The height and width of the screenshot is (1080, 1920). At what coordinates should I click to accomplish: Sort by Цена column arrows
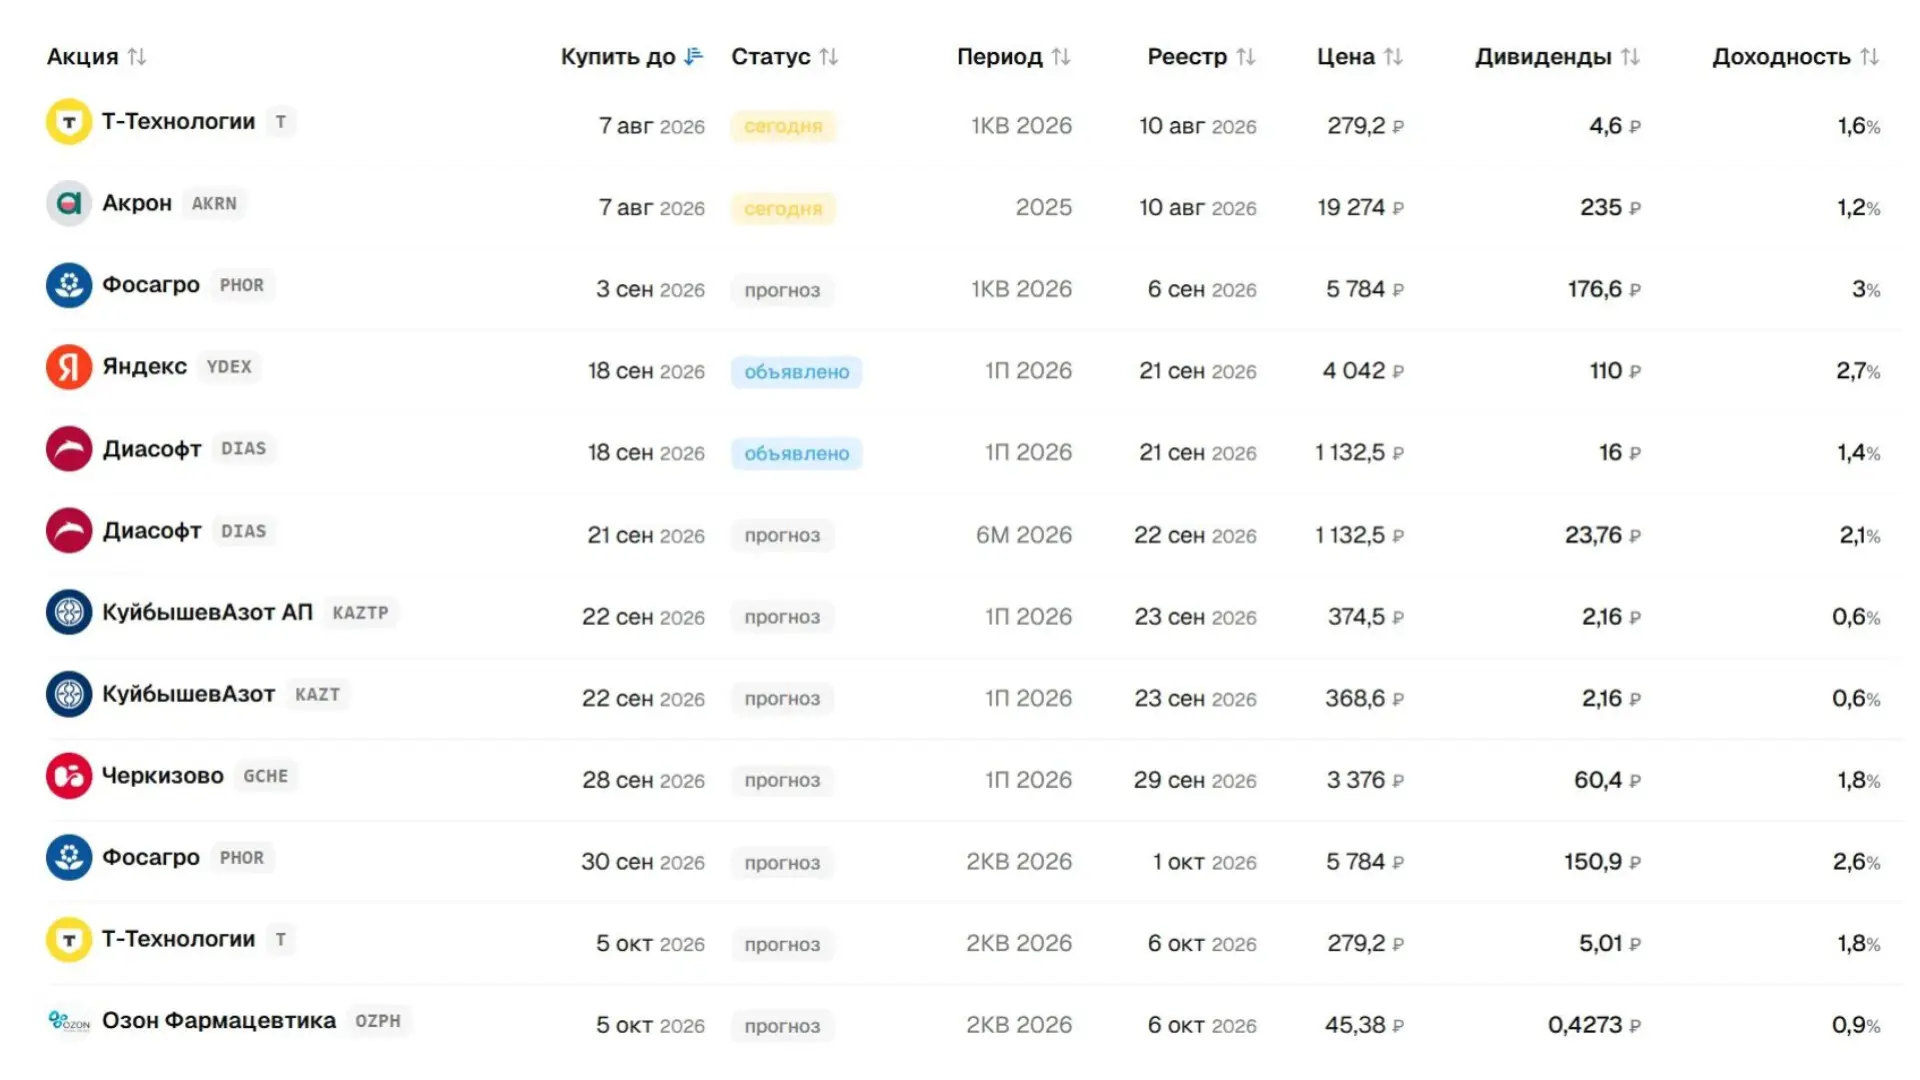1393,57
